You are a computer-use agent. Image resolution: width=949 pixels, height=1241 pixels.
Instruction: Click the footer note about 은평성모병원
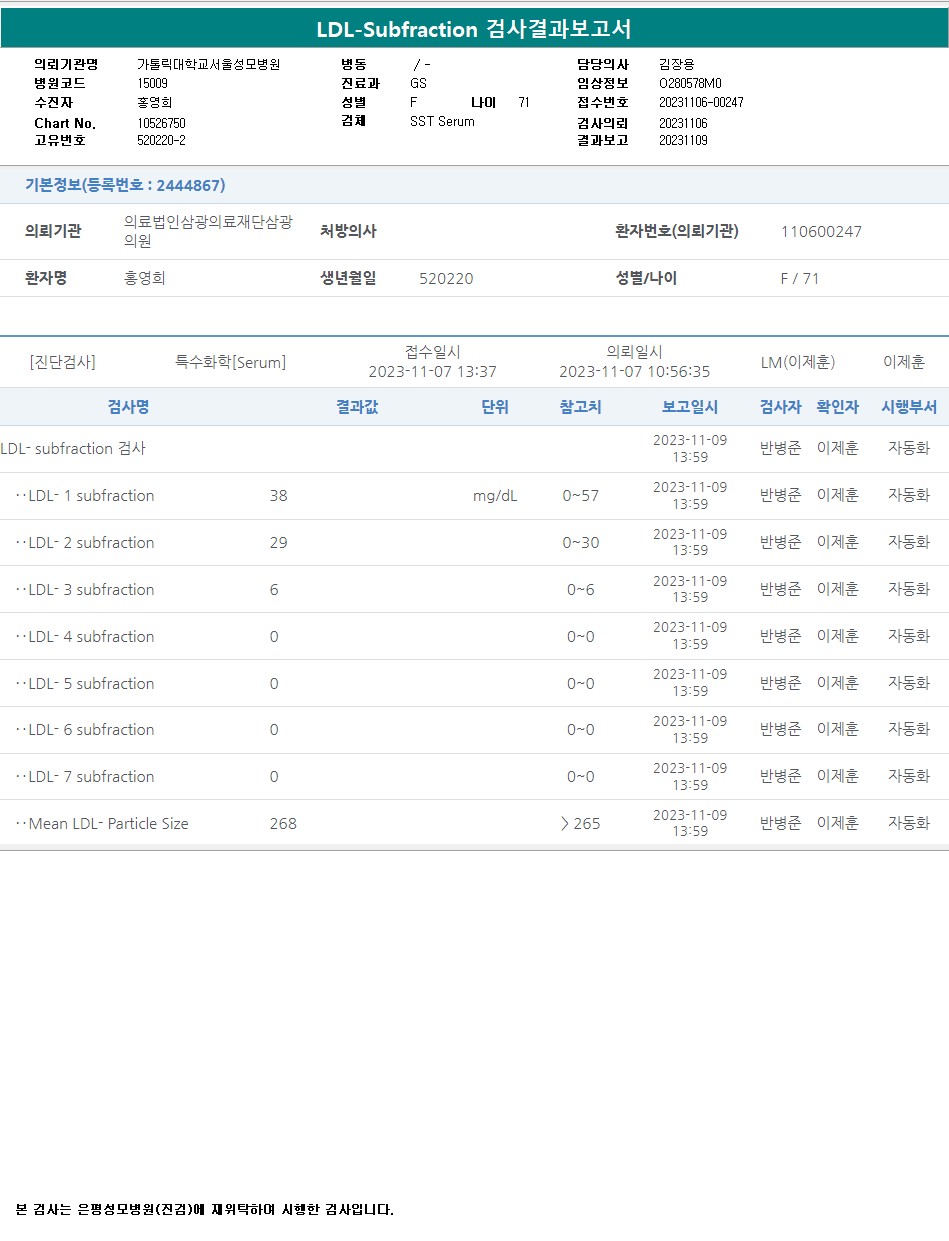point(205,1210)
